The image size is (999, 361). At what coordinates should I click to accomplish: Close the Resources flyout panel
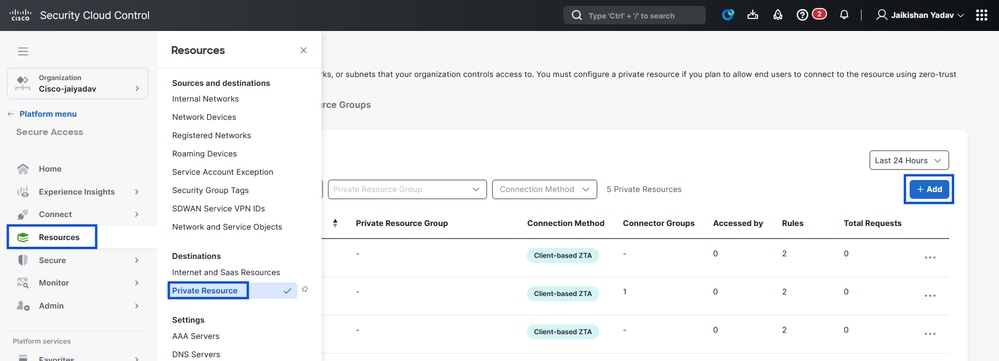pos(303,50)
